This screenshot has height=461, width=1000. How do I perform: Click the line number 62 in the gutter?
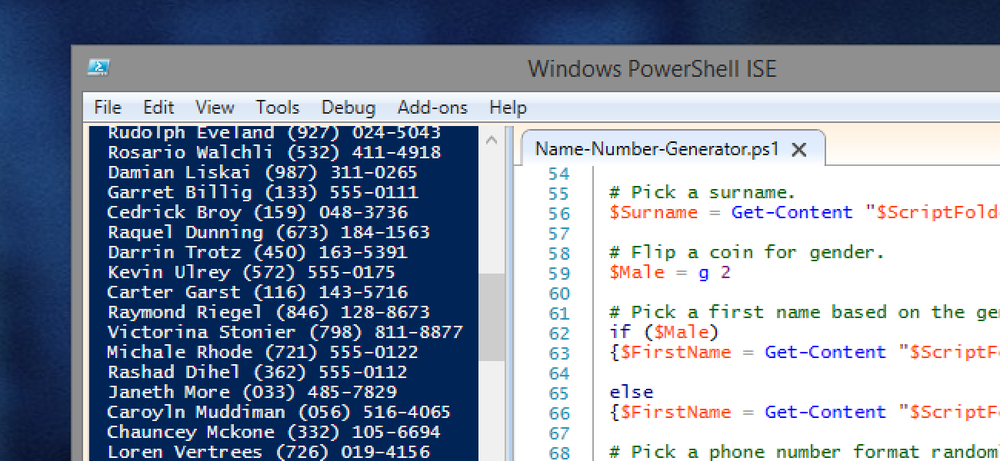559,333
